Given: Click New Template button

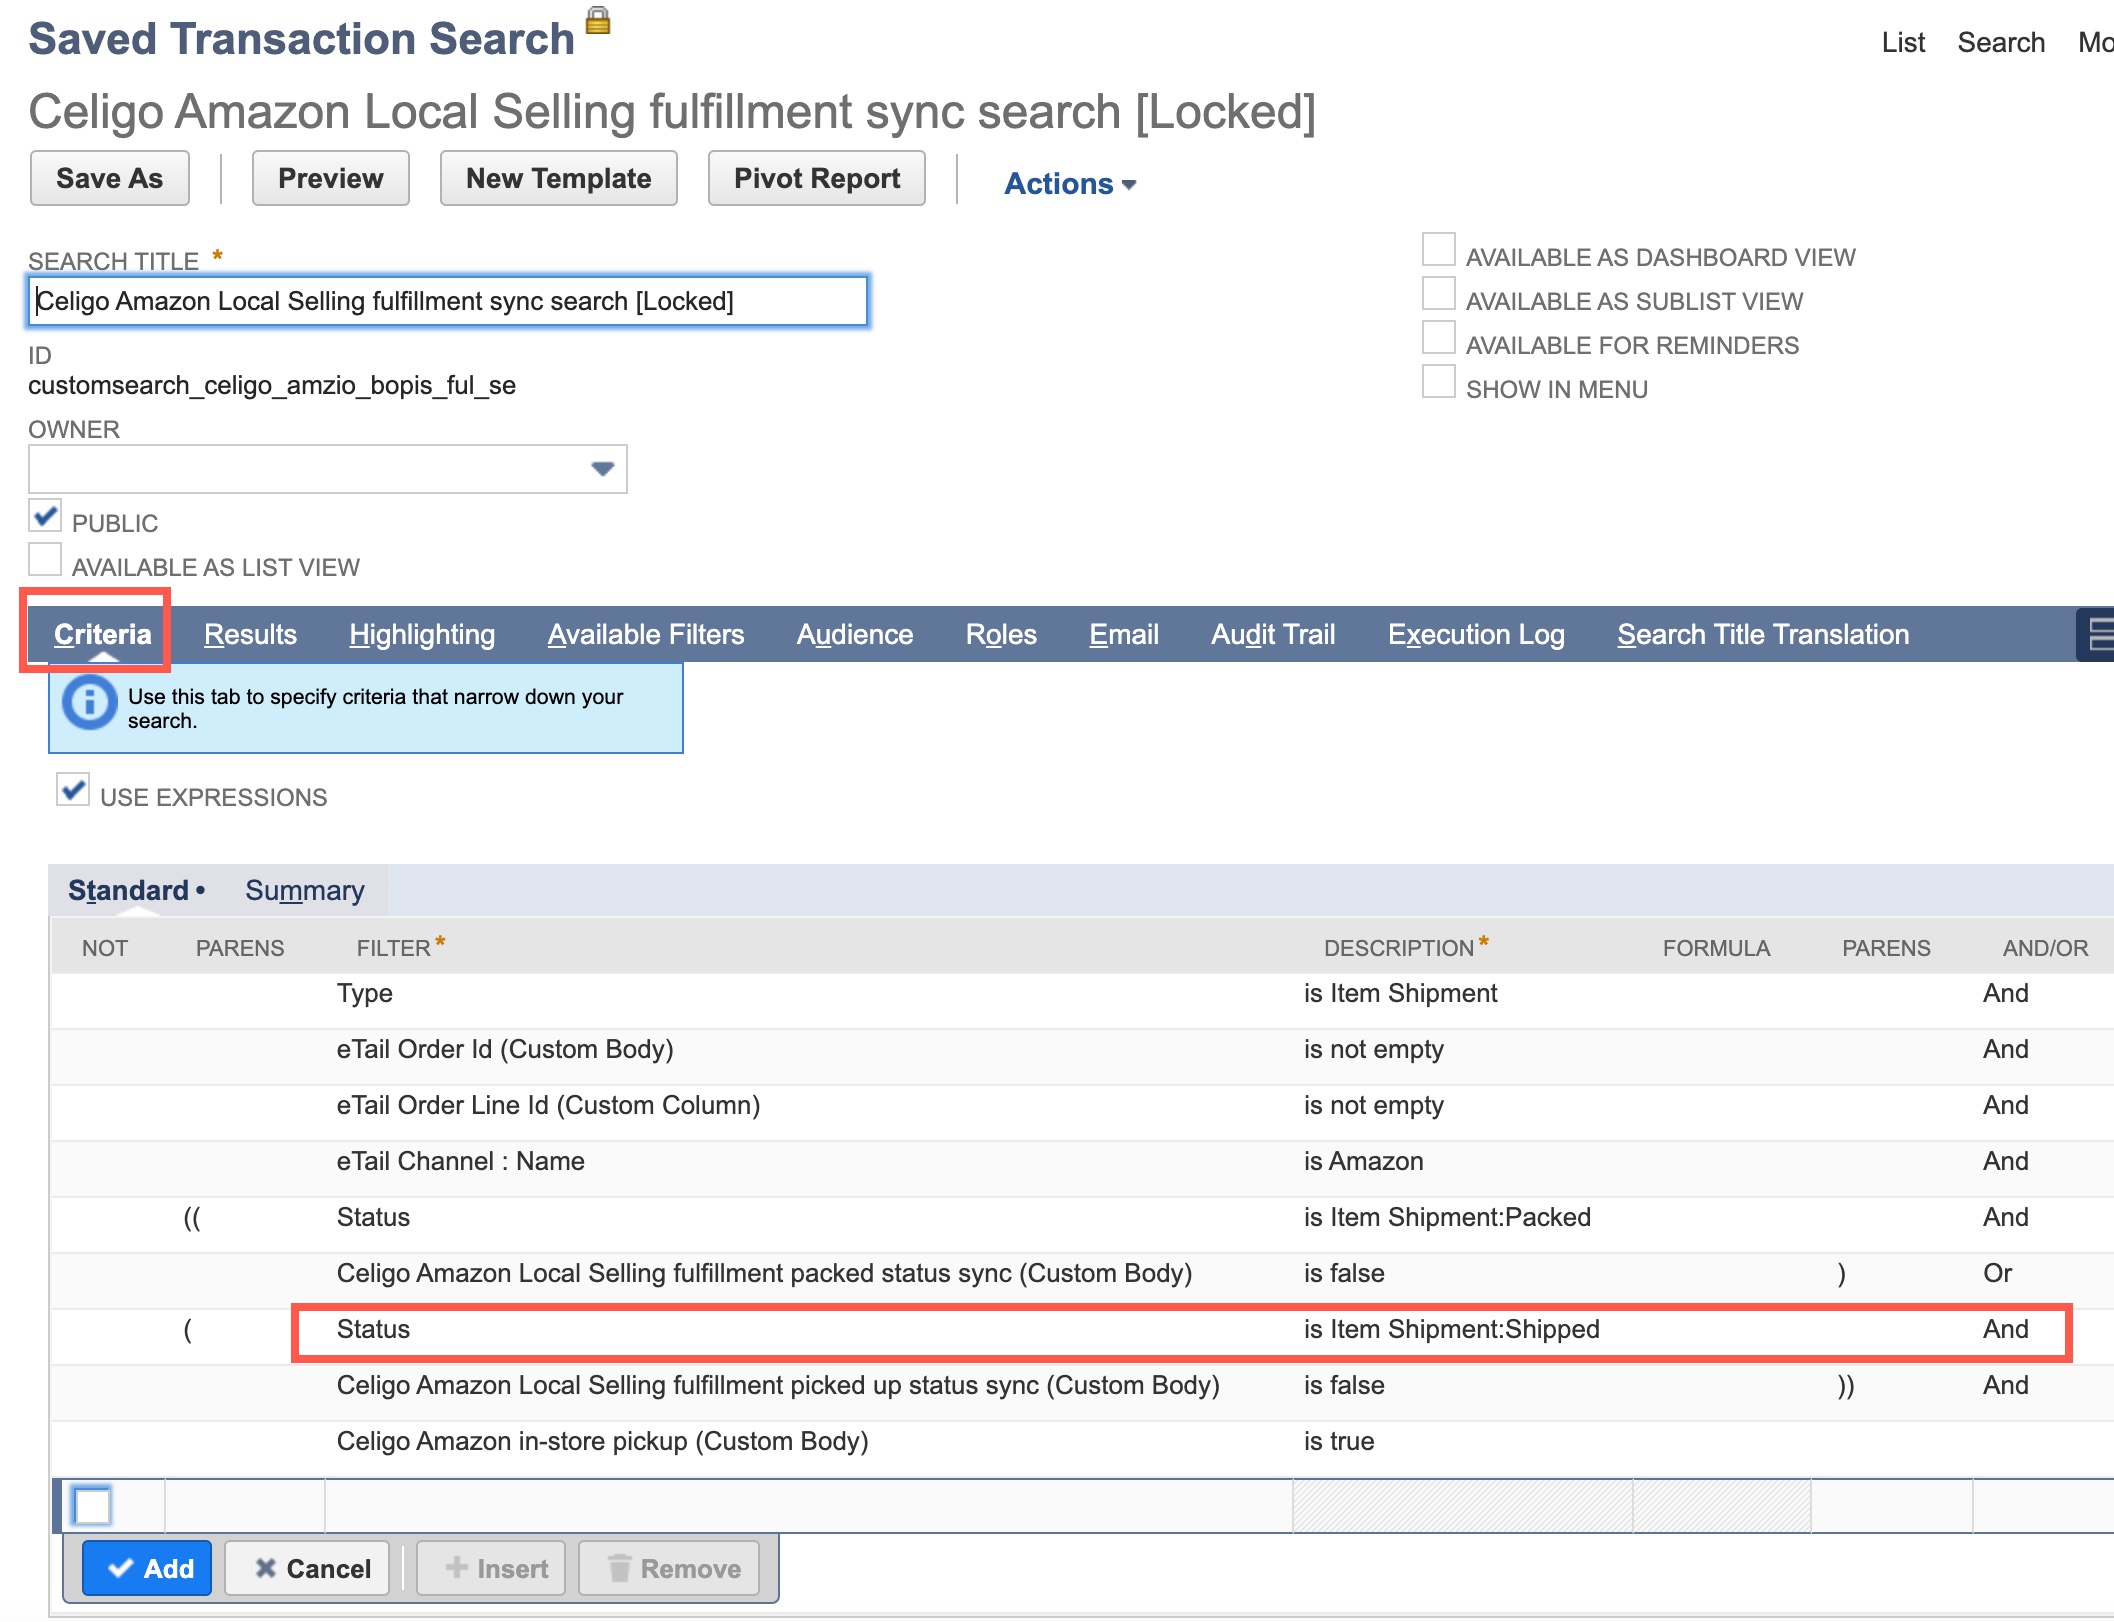Looking at the screenshot, I should [x=559, y=178].
